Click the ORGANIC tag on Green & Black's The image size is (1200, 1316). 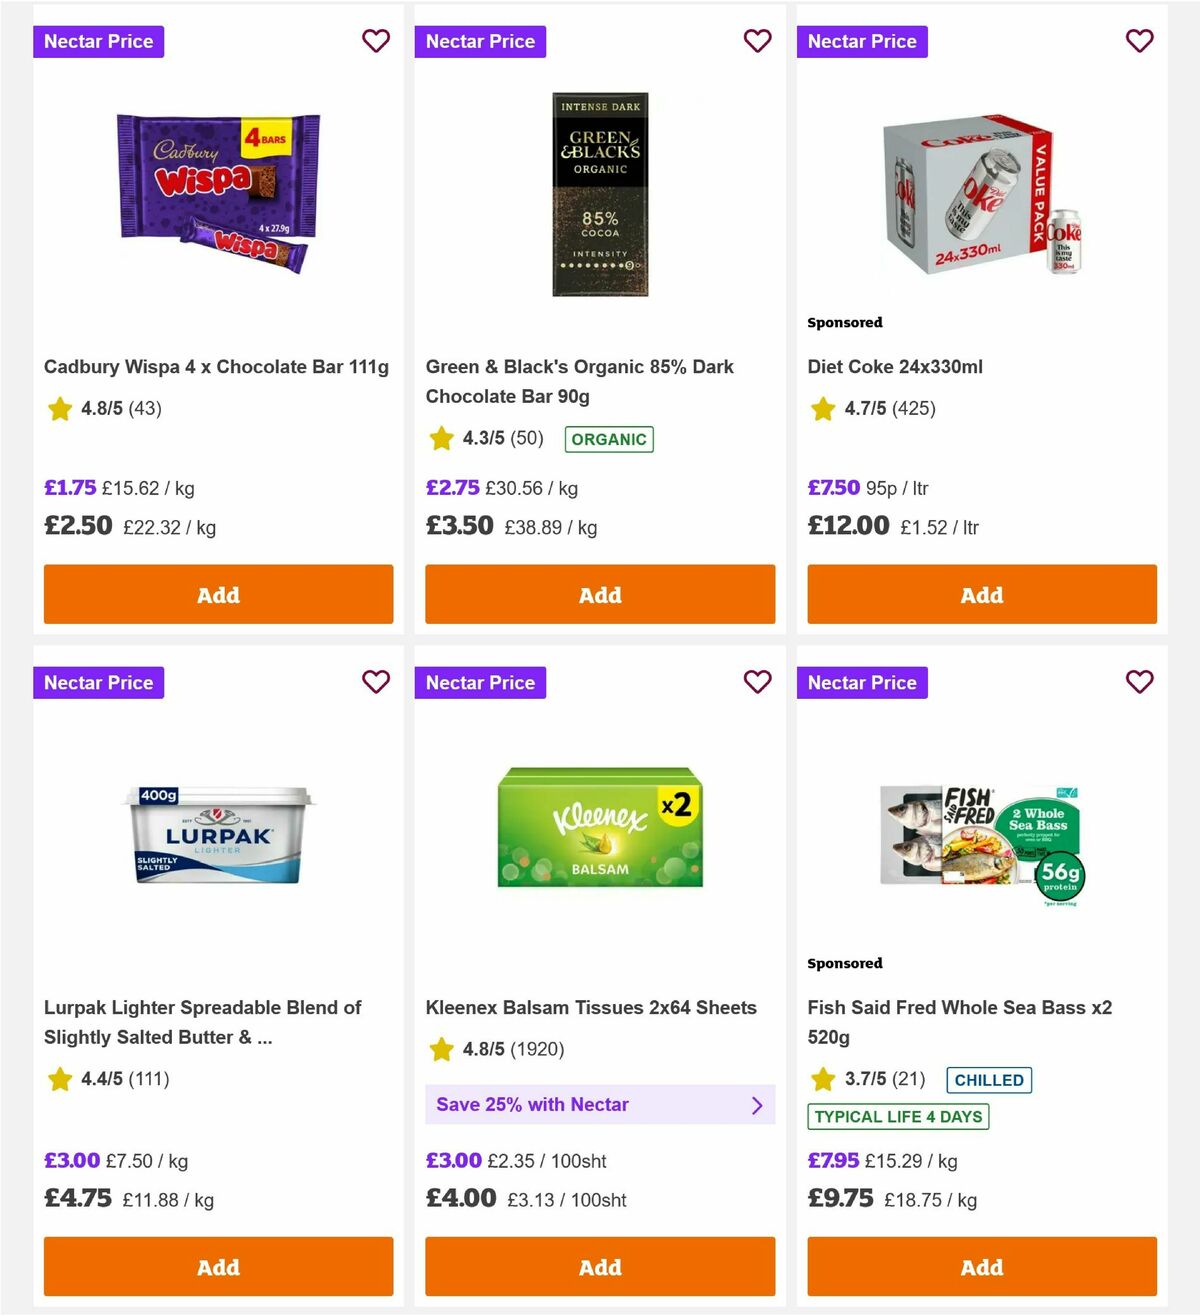(609, 438)
